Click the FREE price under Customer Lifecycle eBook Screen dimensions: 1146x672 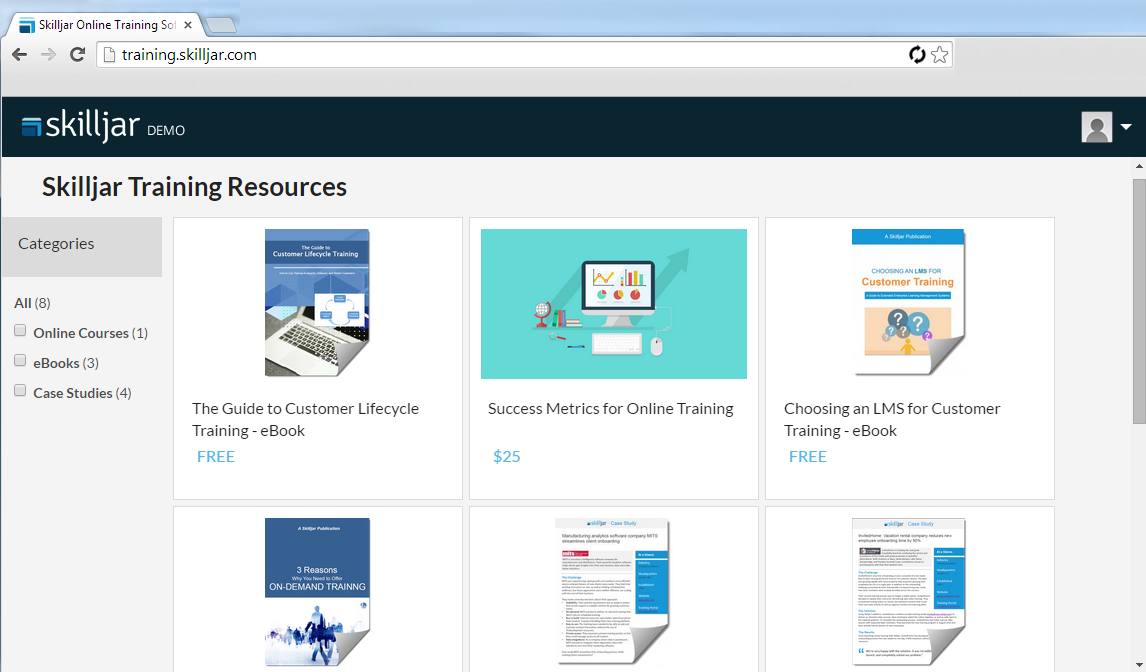click(216, 456)
